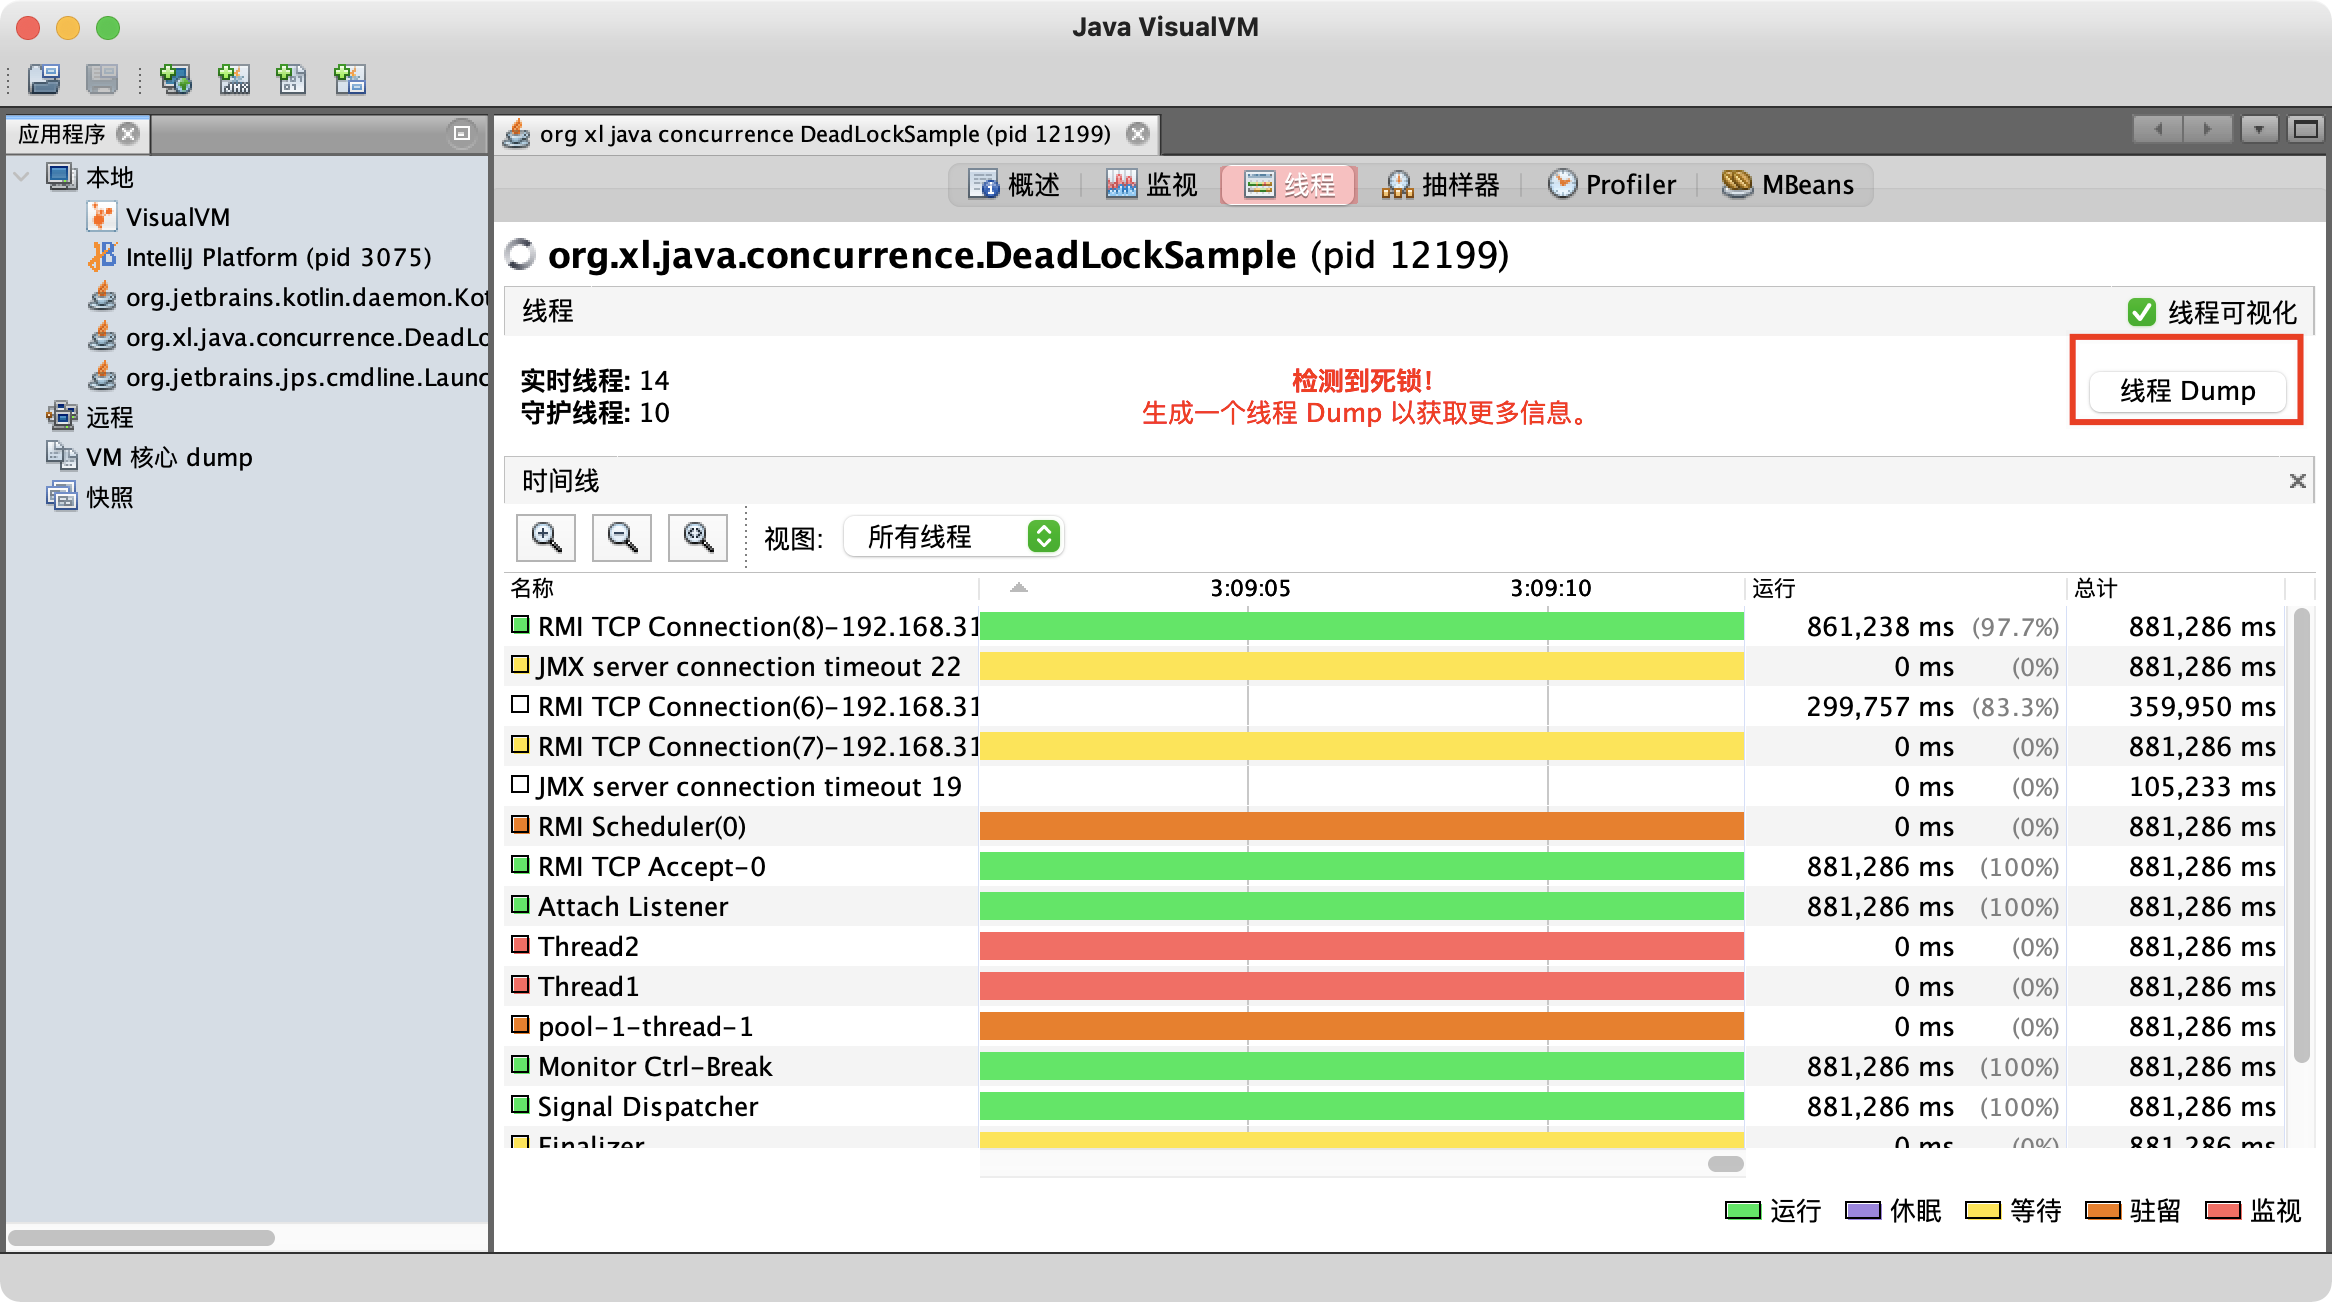Image resolution: width=2332 pixels, height=1302 pixels.
Task: Click the 3:09:05 timeline marker
Action: click(x=1250, y=588)
